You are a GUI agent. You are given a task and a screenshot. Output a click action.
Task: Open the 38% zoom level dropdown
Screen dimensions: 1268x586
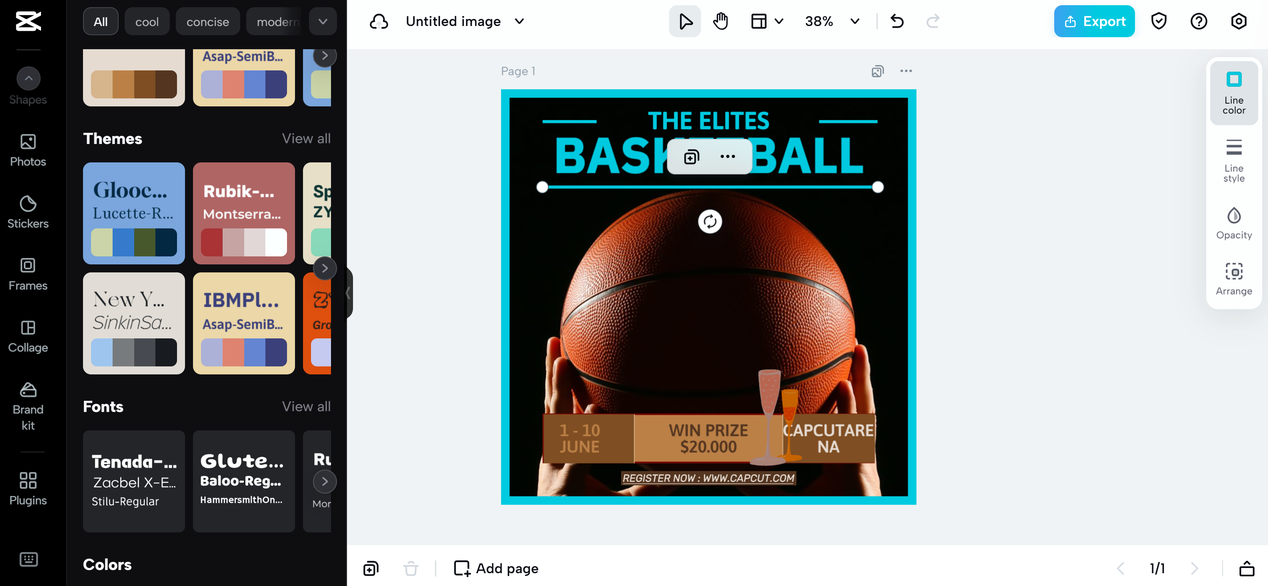coord(832,21)
